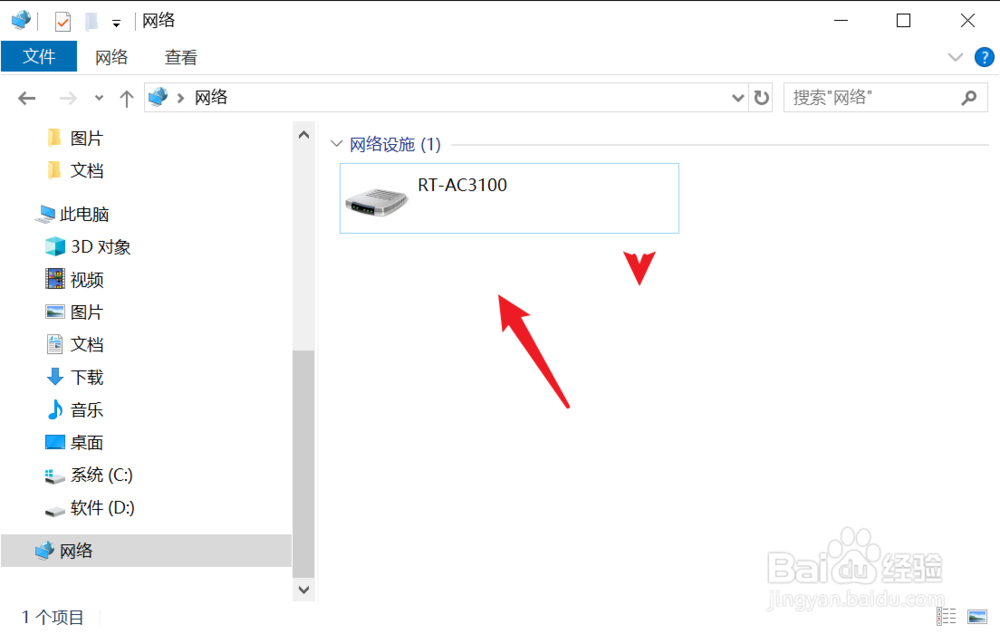
Task: Open 系统 (C:) drive in sidebar
Action: click(101, 475)
